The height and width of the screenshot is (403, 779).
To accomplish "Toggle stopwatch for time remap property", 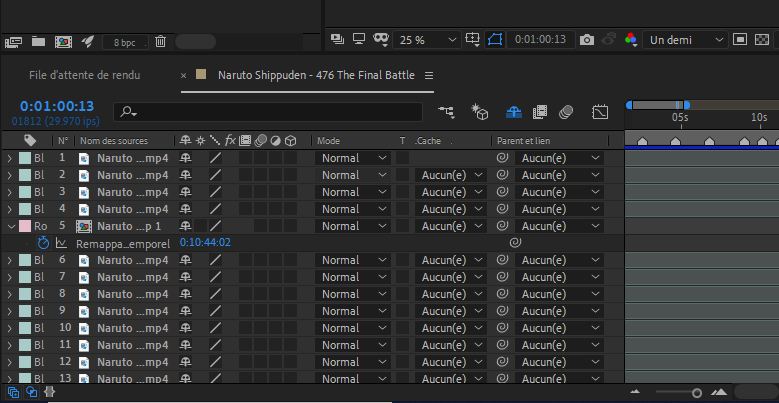I will pos(43,243).
